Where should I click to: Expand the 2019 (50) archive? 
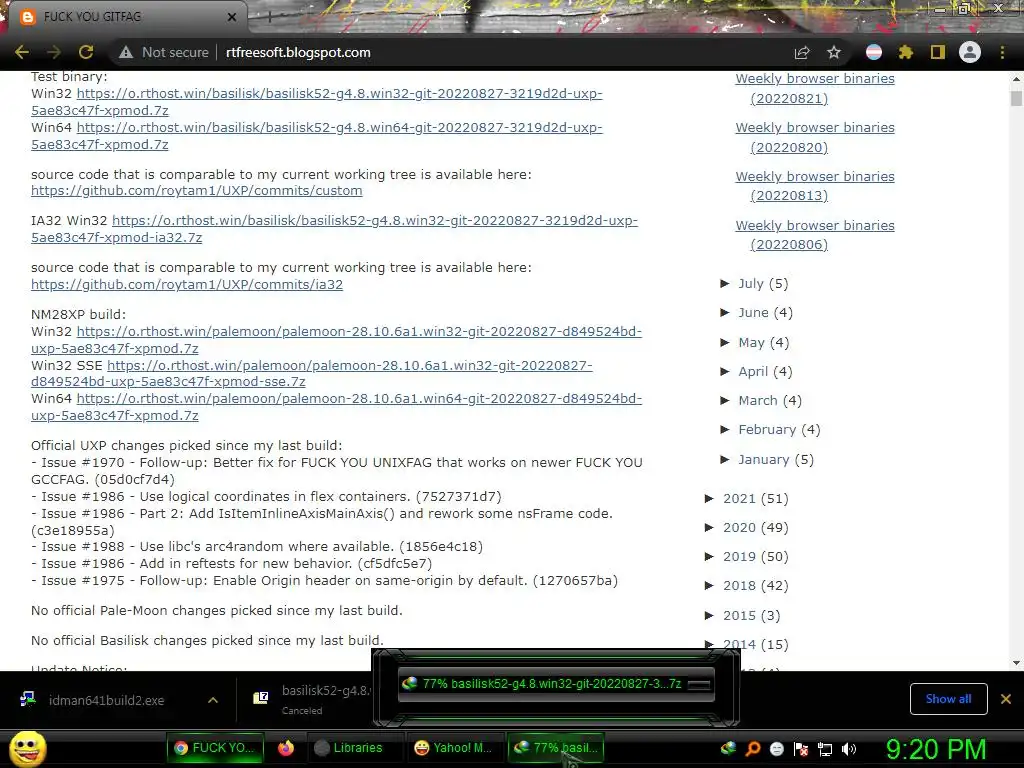(x=710, y=556)
